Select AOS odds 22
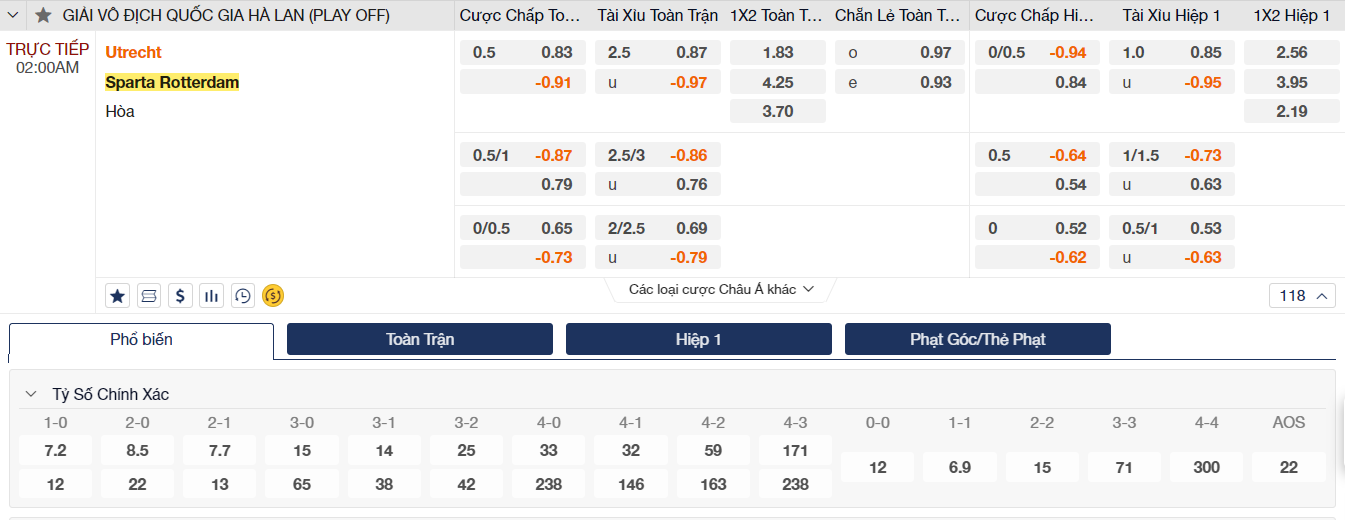The height and width of the screenshot is (520, 1345). tap(1288, 467)
